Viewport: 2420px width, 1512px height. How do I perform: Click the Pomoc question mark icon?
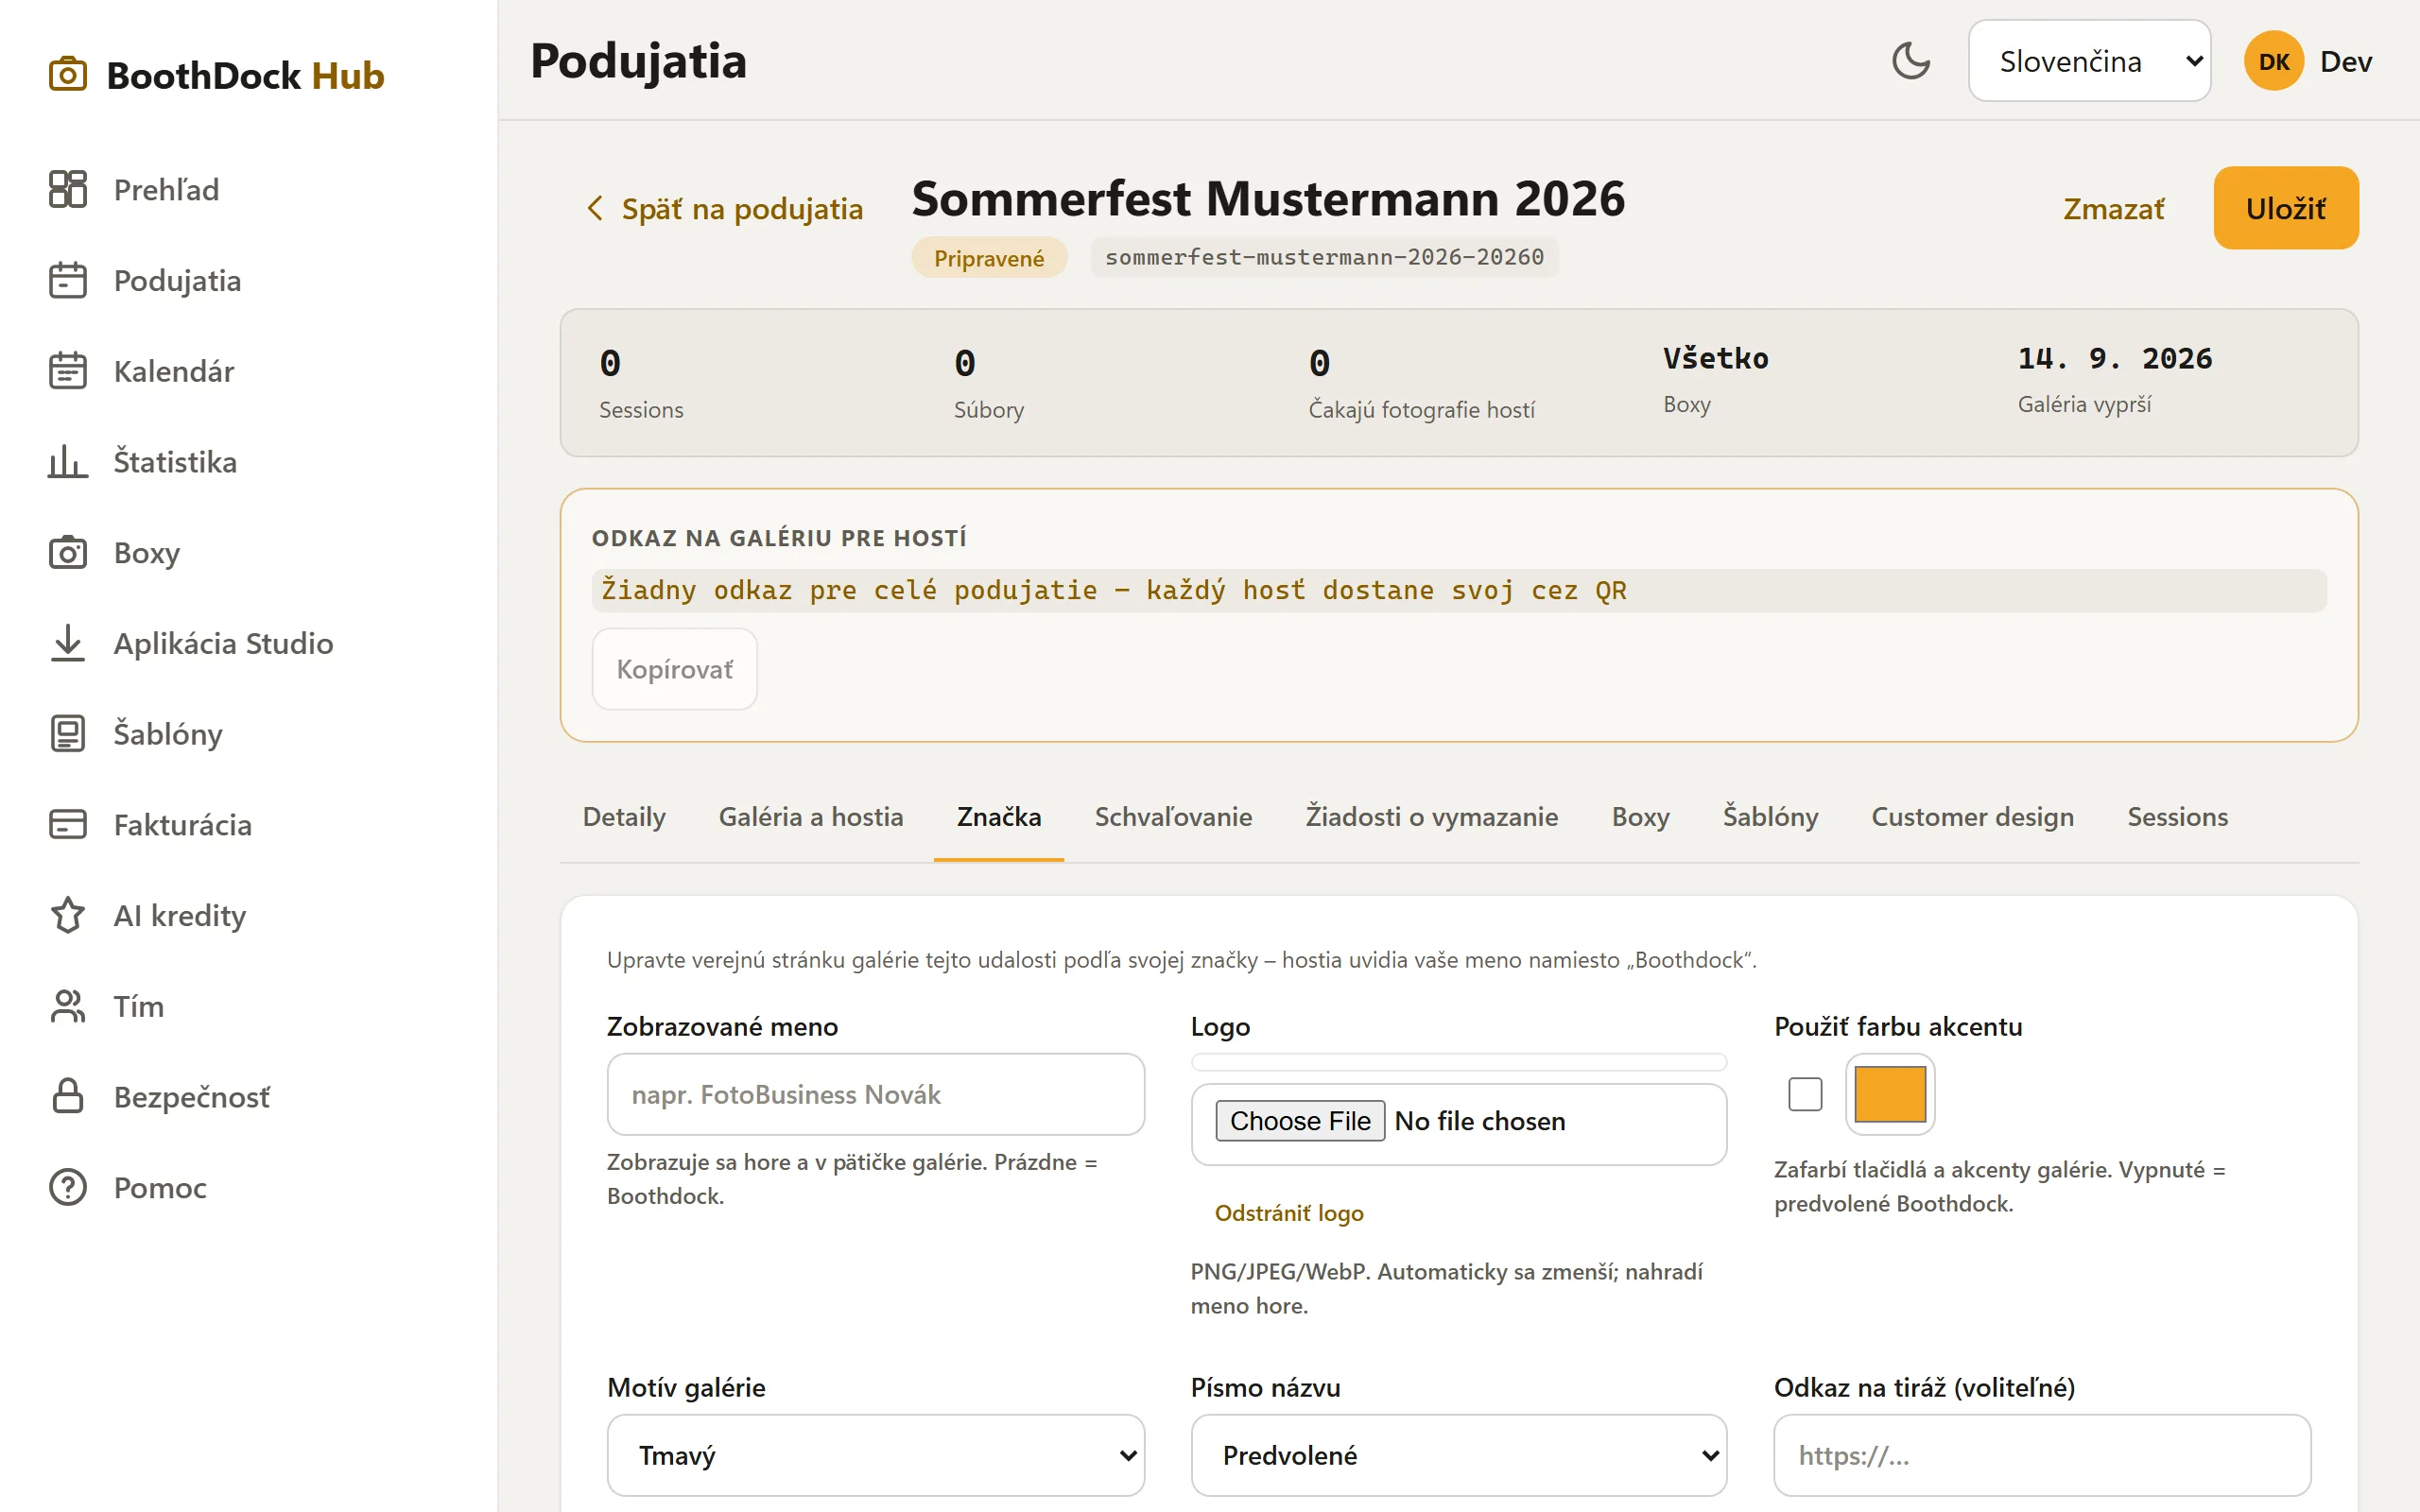click(x=67, y=1188)
